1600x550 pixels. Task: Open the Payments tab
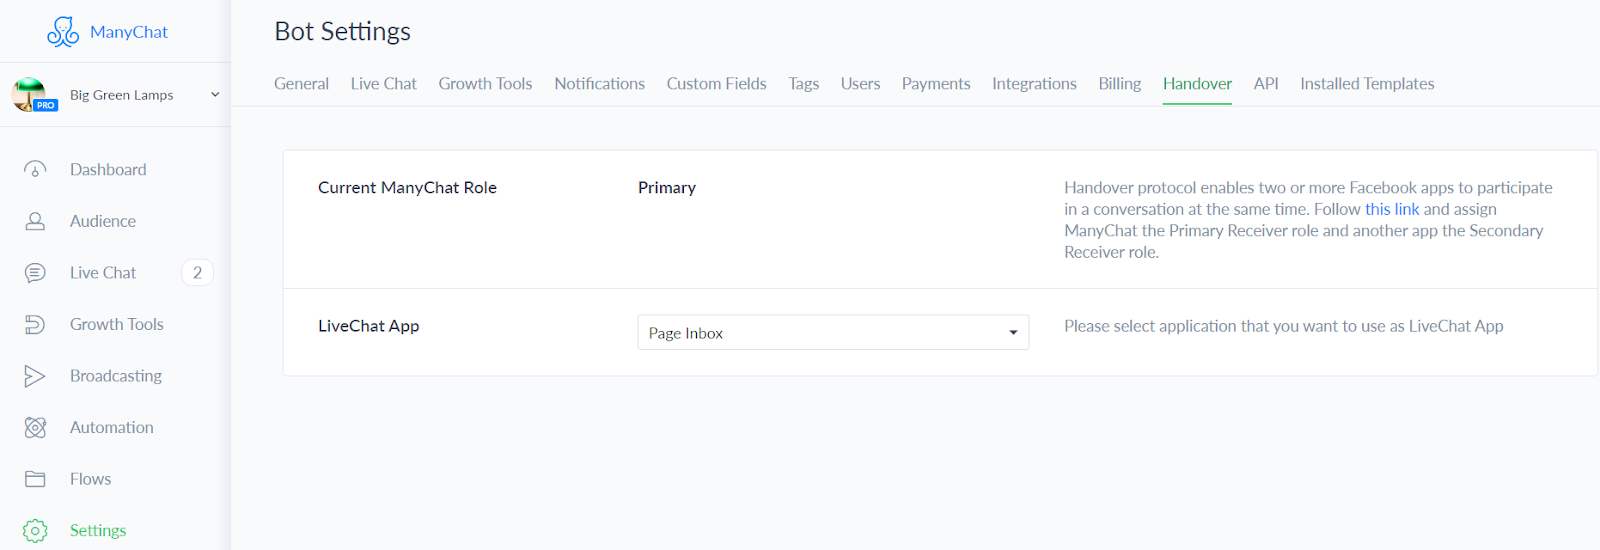click(936, 84)
